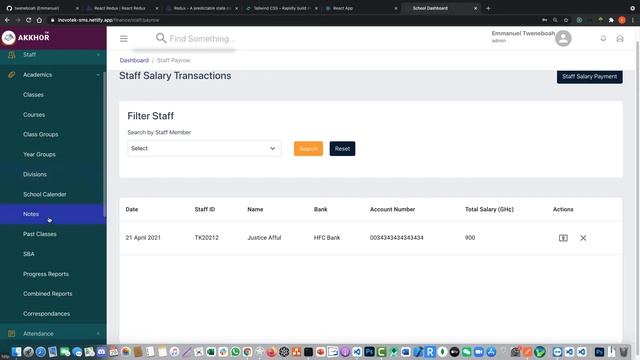Delete the Justice Afful salary transaction
This screenshot has height=360, width=640.
tap(583, 238)
